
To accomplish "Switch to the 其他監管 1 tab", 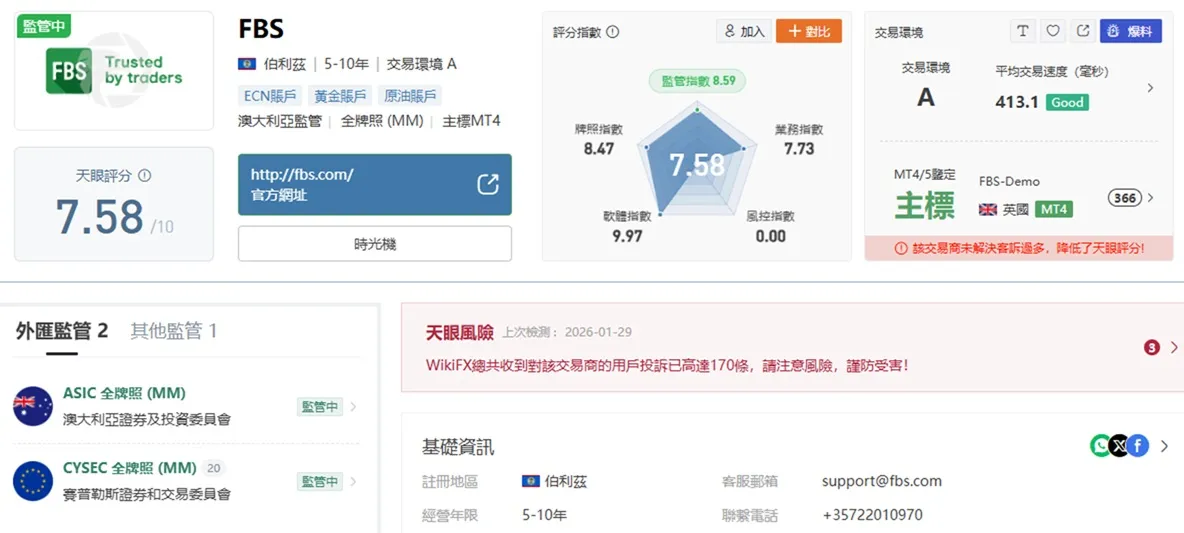I will pyautogui.click(x=174, y=331).
